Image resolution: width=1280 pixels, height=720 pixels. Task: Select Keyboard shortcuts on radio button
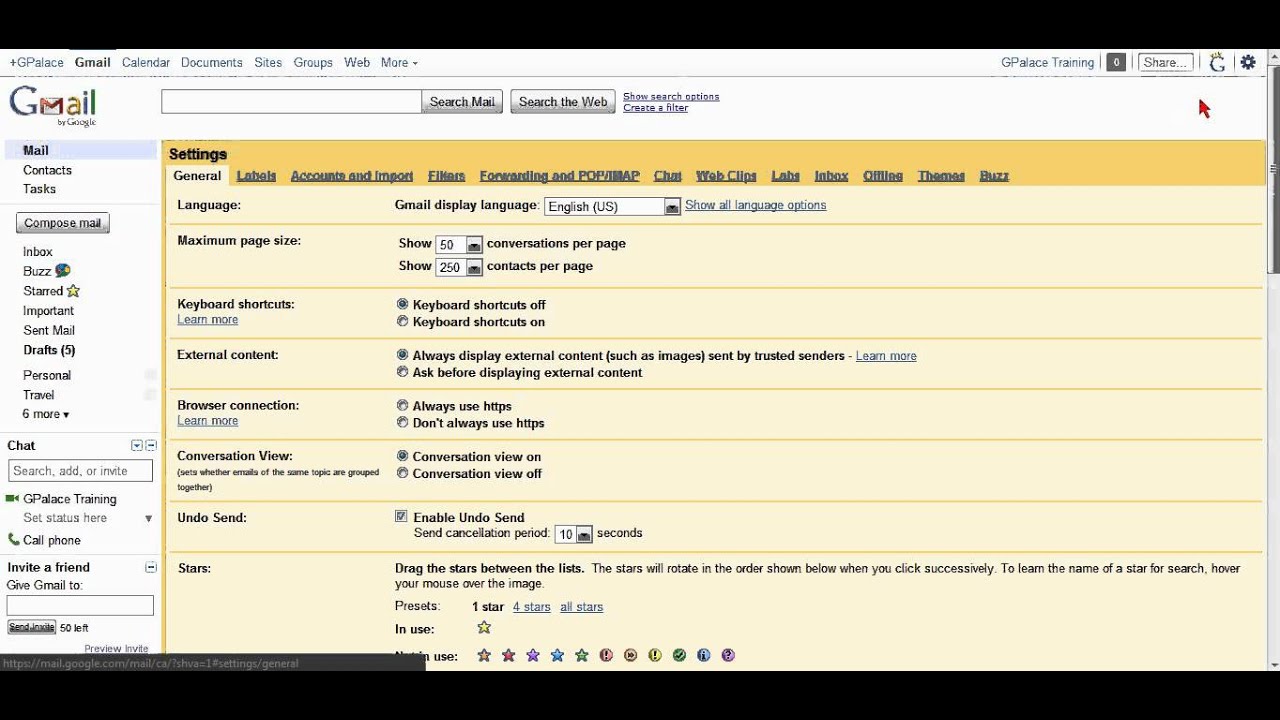click(x=403, y=321)
